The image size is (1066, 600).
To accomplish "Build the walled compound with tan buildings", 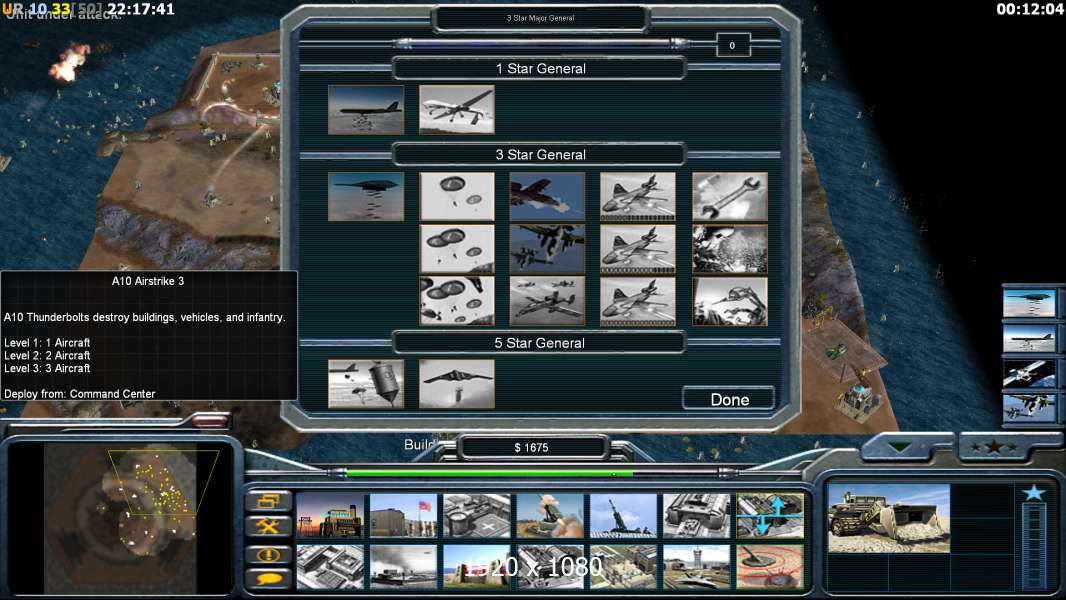I will point(623,566).
